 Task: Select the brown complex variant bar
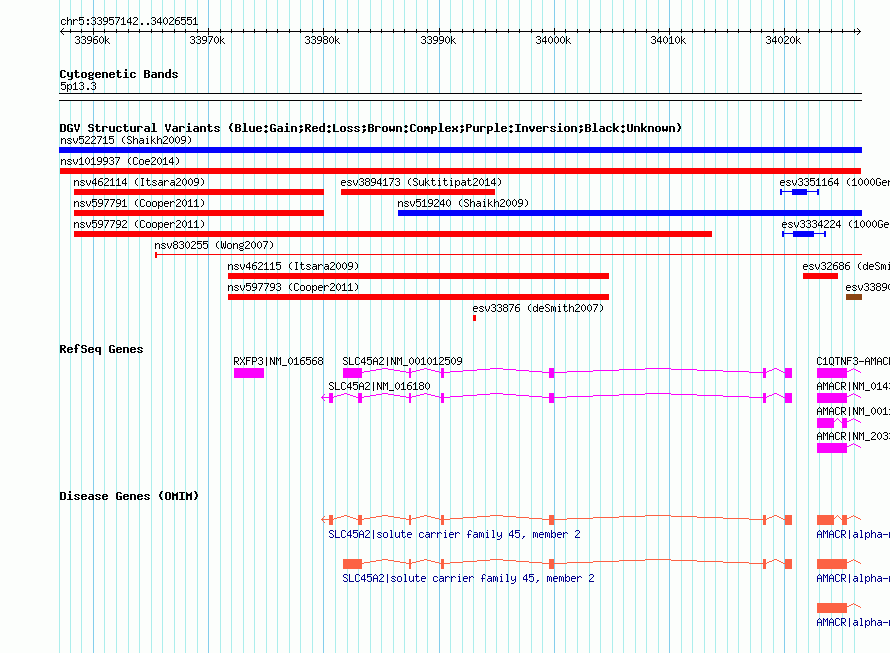[x=854, y=297]
